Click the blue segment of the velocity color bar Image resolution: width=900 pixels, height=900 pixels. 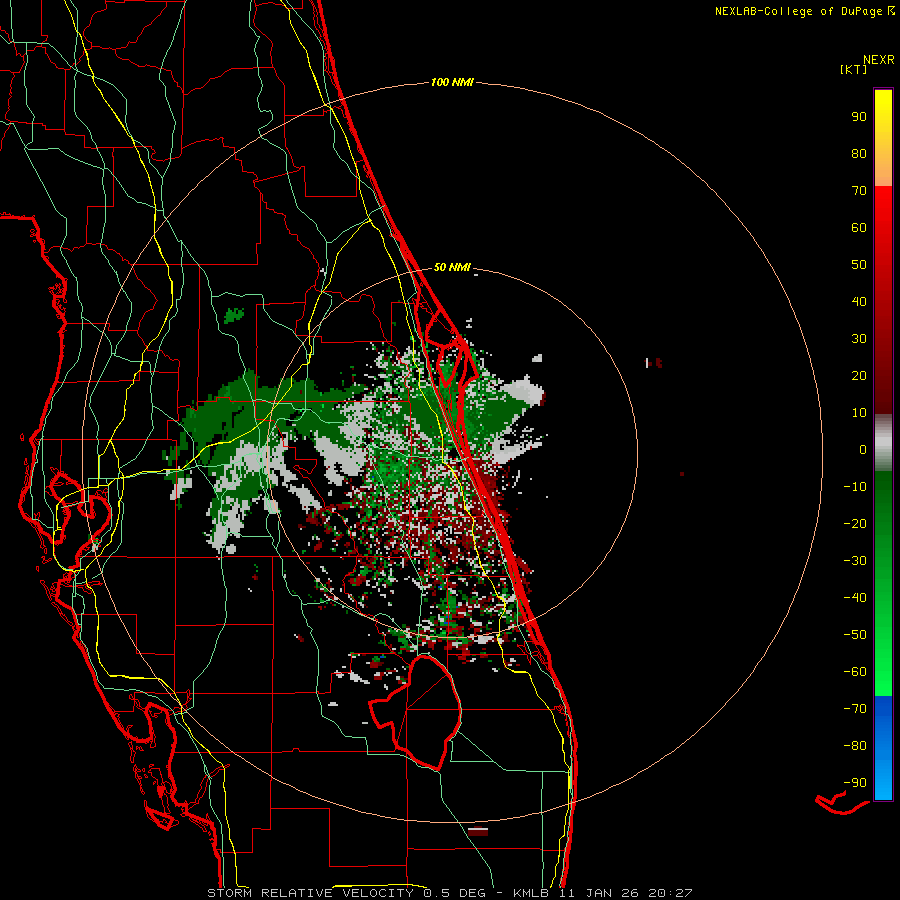click(x=883, y=748)
